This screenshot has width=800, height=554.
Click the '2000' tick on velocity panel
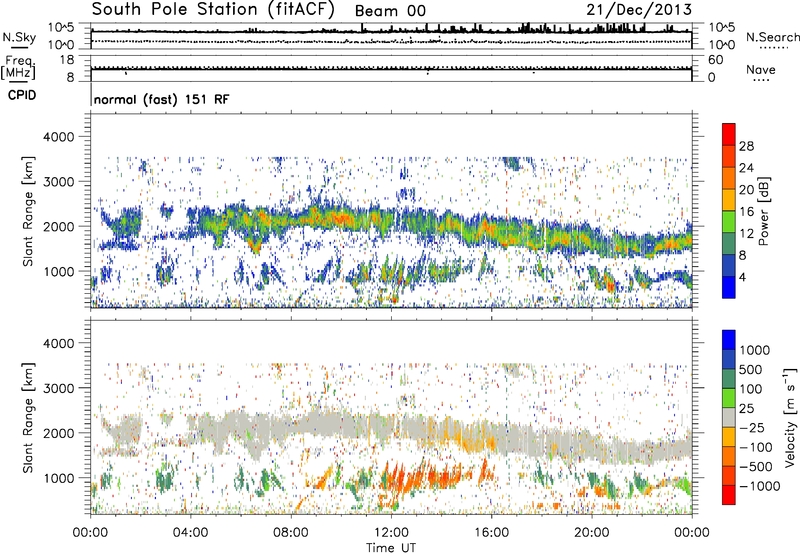[x=58, y=433]
